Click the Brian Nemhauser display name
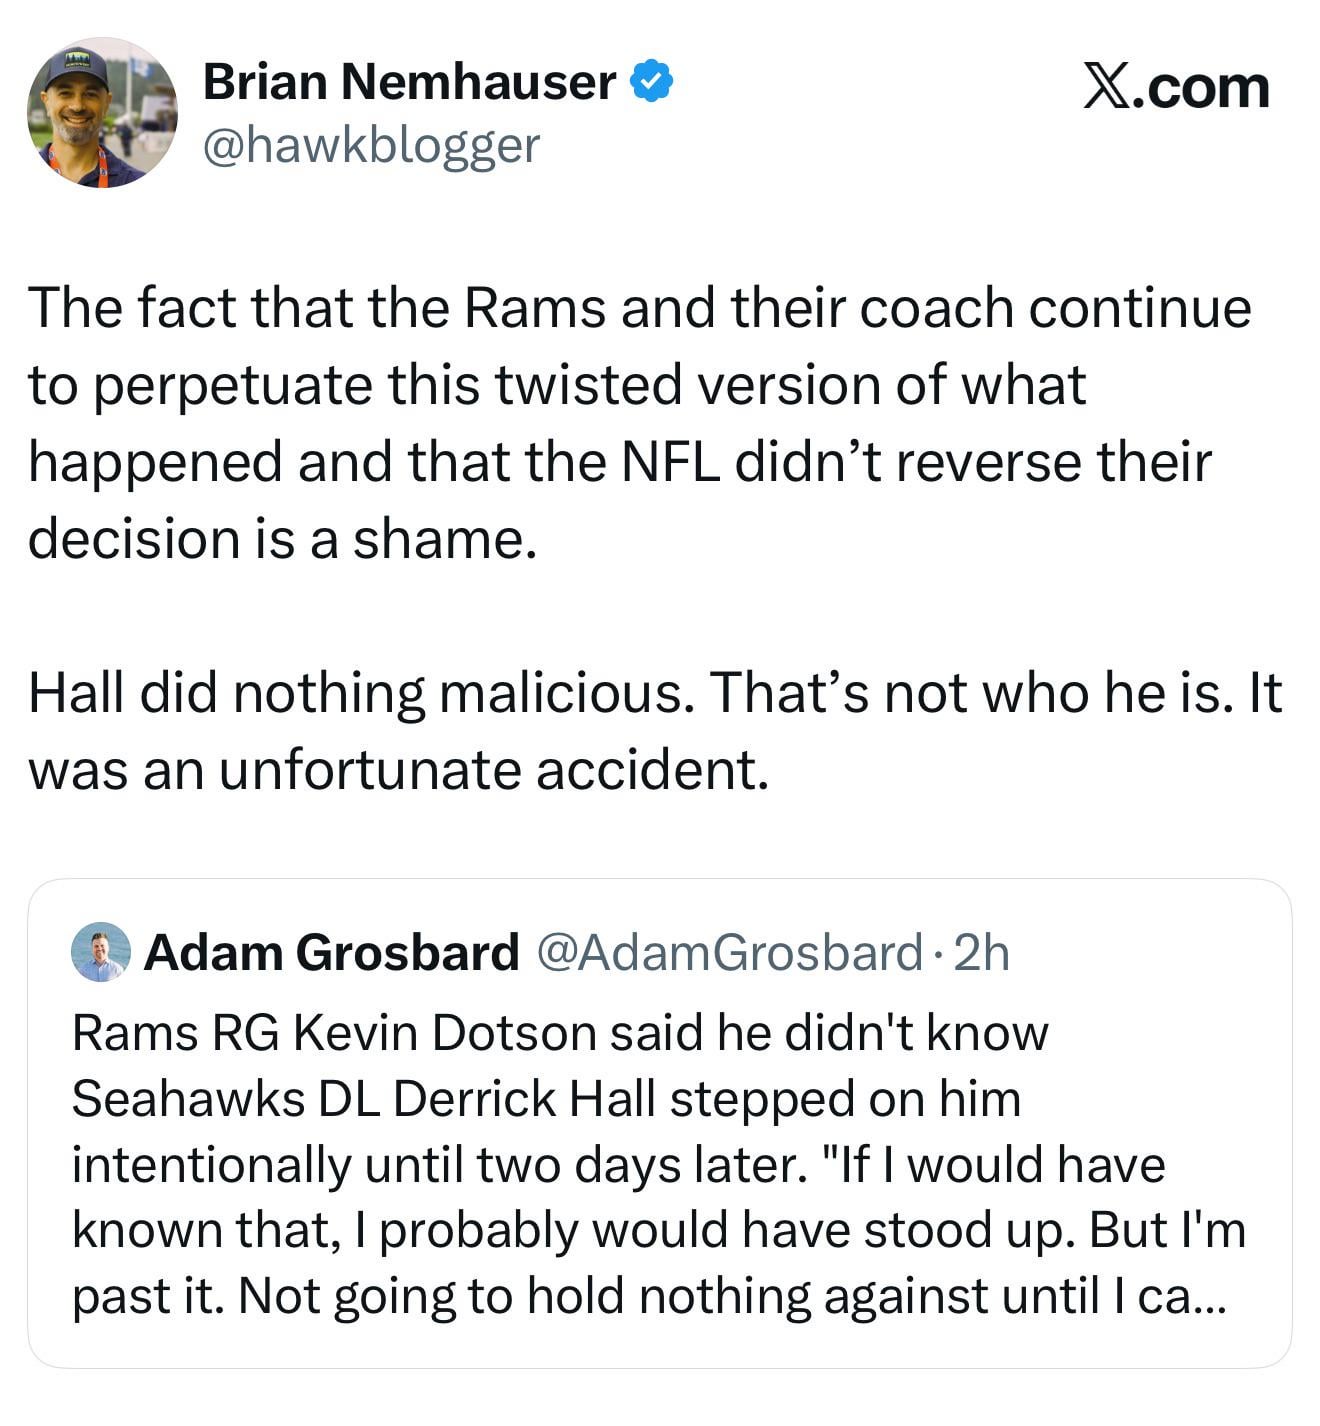 [x=409, y=82]
